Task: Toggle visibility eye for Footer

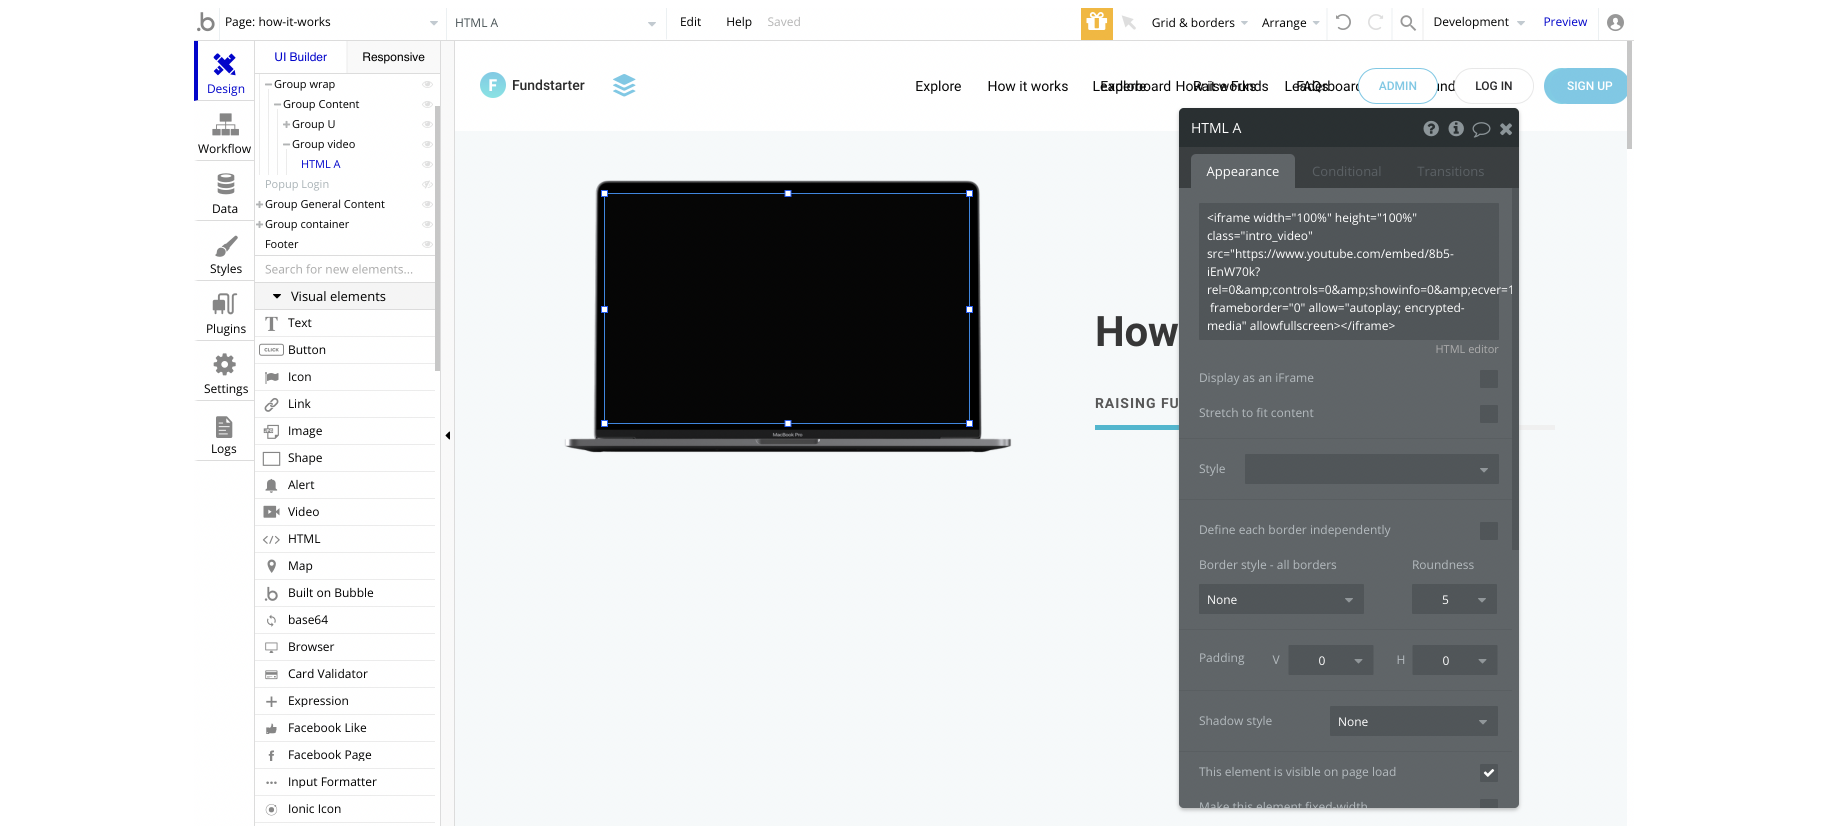Action: pos(427,245)
